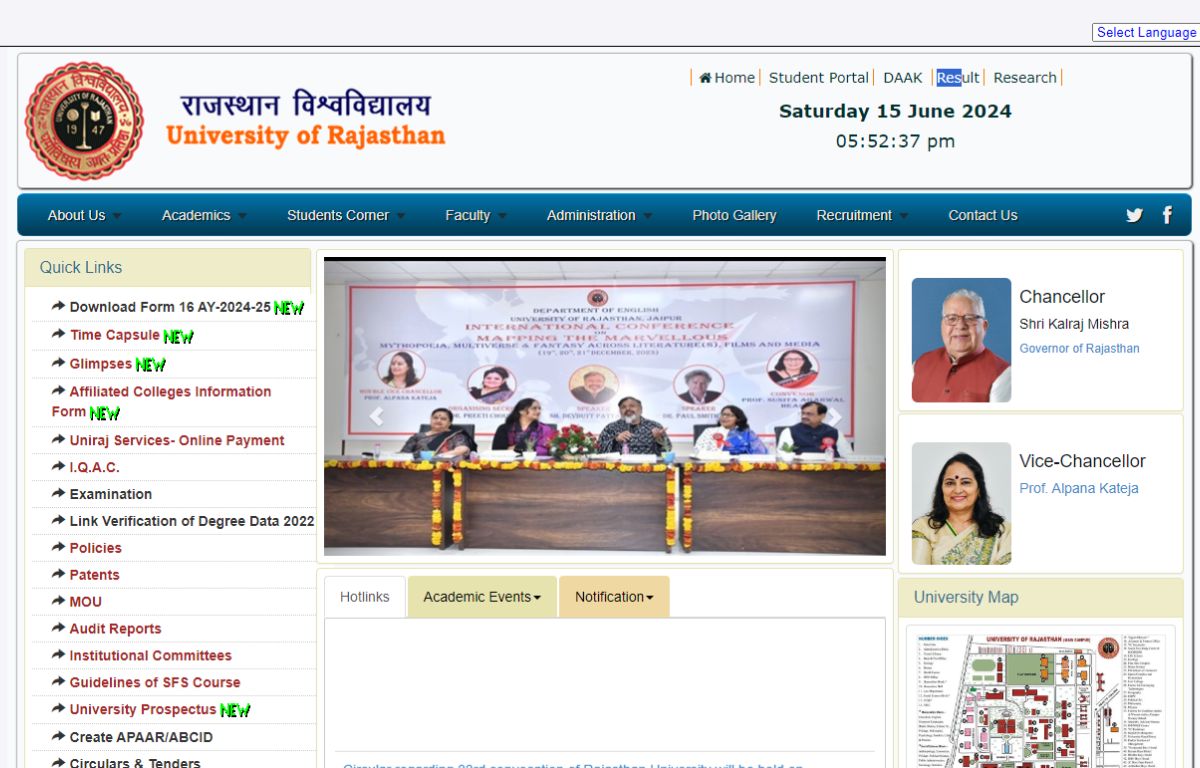This screenshot has width=1200, height=768.
Task: Open Uniraj Services- Online Payment link
Action: tap(177, 440)
